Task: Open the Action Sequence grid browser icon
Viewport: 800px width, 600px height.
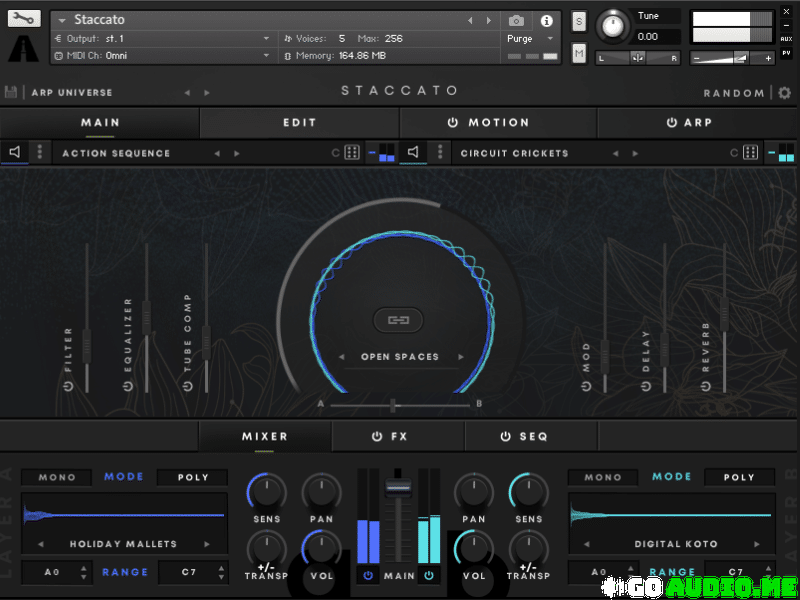Action: [x=352, y=153]
